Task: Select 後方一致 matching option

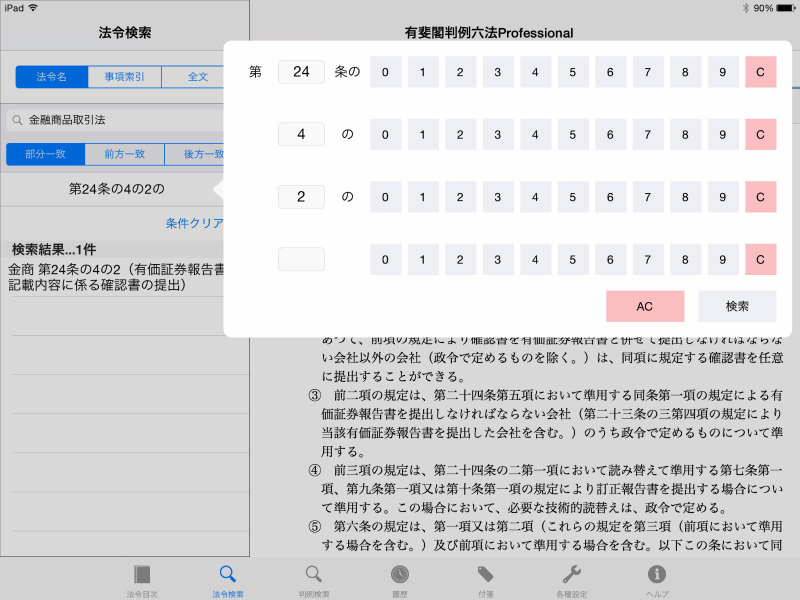Action: coord(194,154)
